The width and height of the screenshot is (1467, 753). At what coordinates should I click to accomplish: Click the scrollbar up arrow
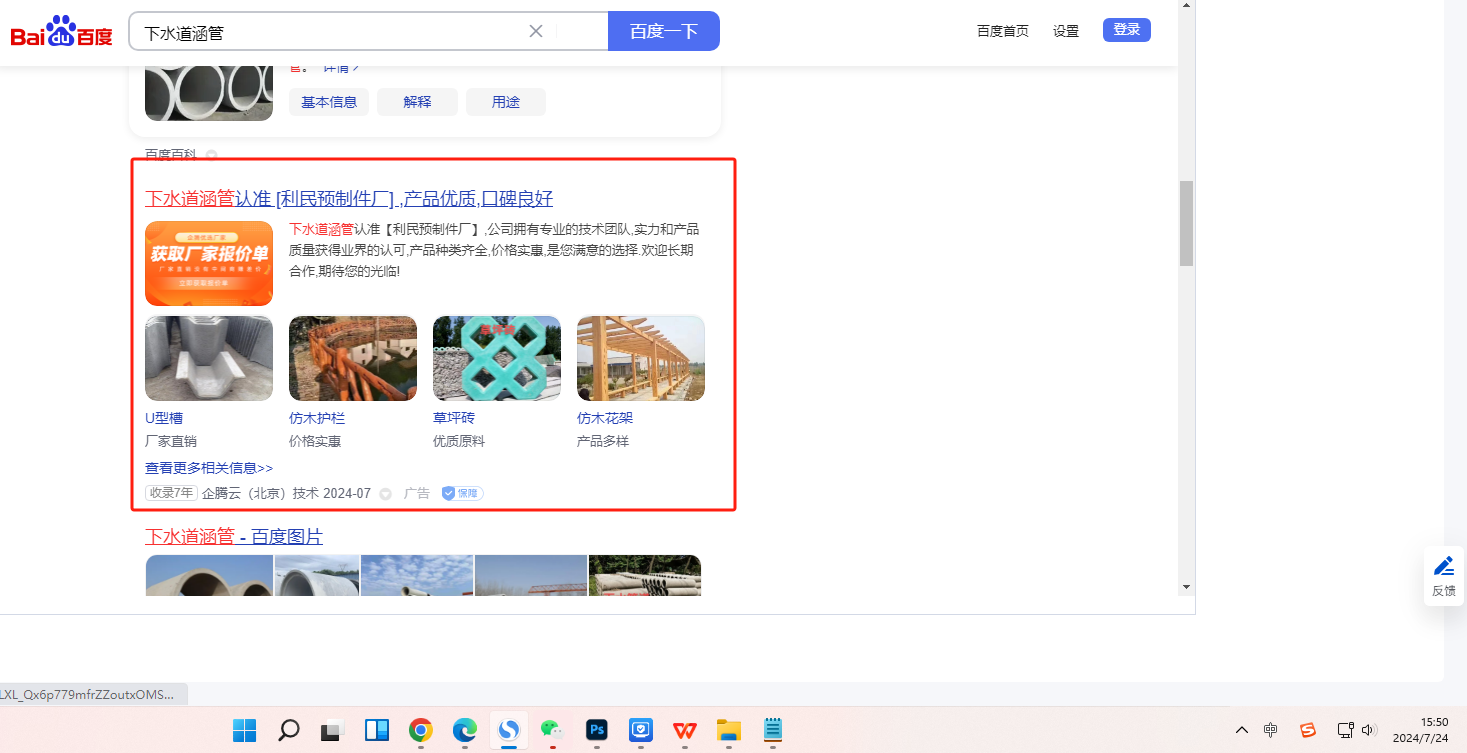coord(1186,6)
